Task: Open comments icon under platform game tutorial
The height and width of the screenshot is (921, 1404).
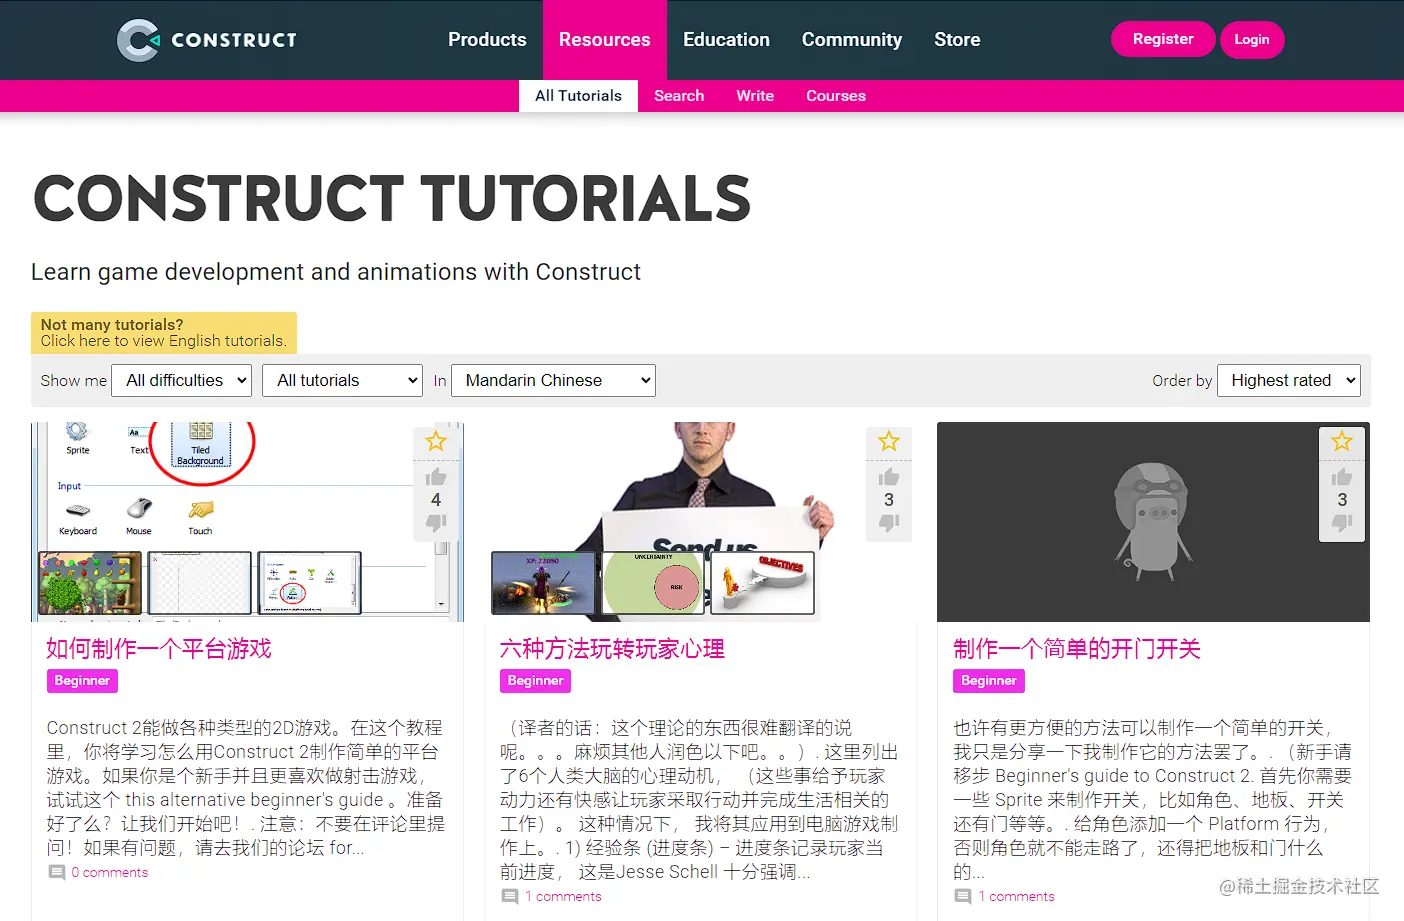Action: [57, 872]
